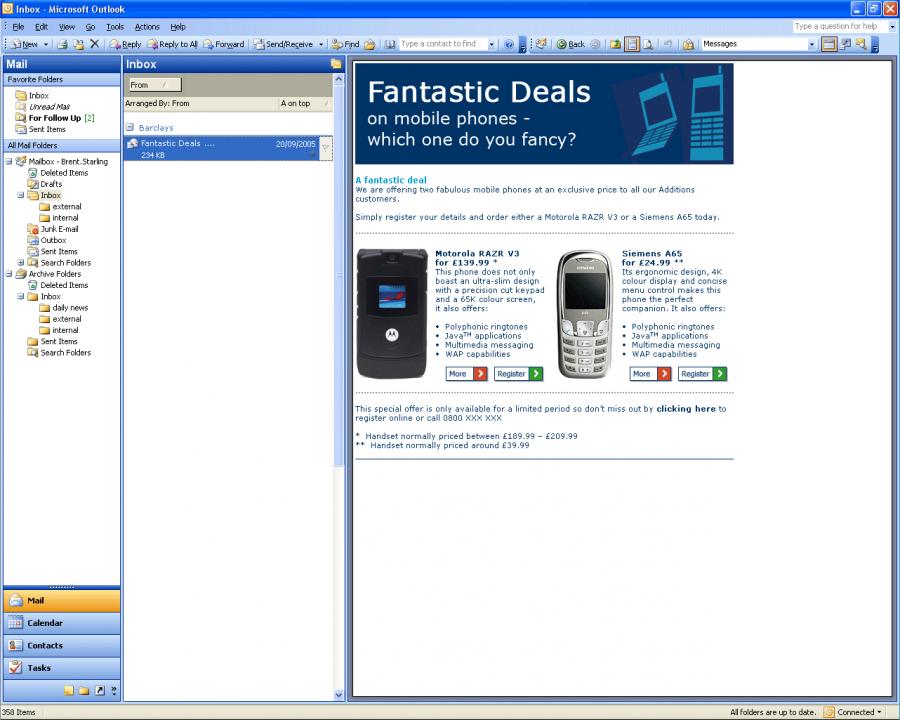Click the Print Preview magnifier icon
The width and height of the screenshot is (900, 720).
[x=649, y=44]
